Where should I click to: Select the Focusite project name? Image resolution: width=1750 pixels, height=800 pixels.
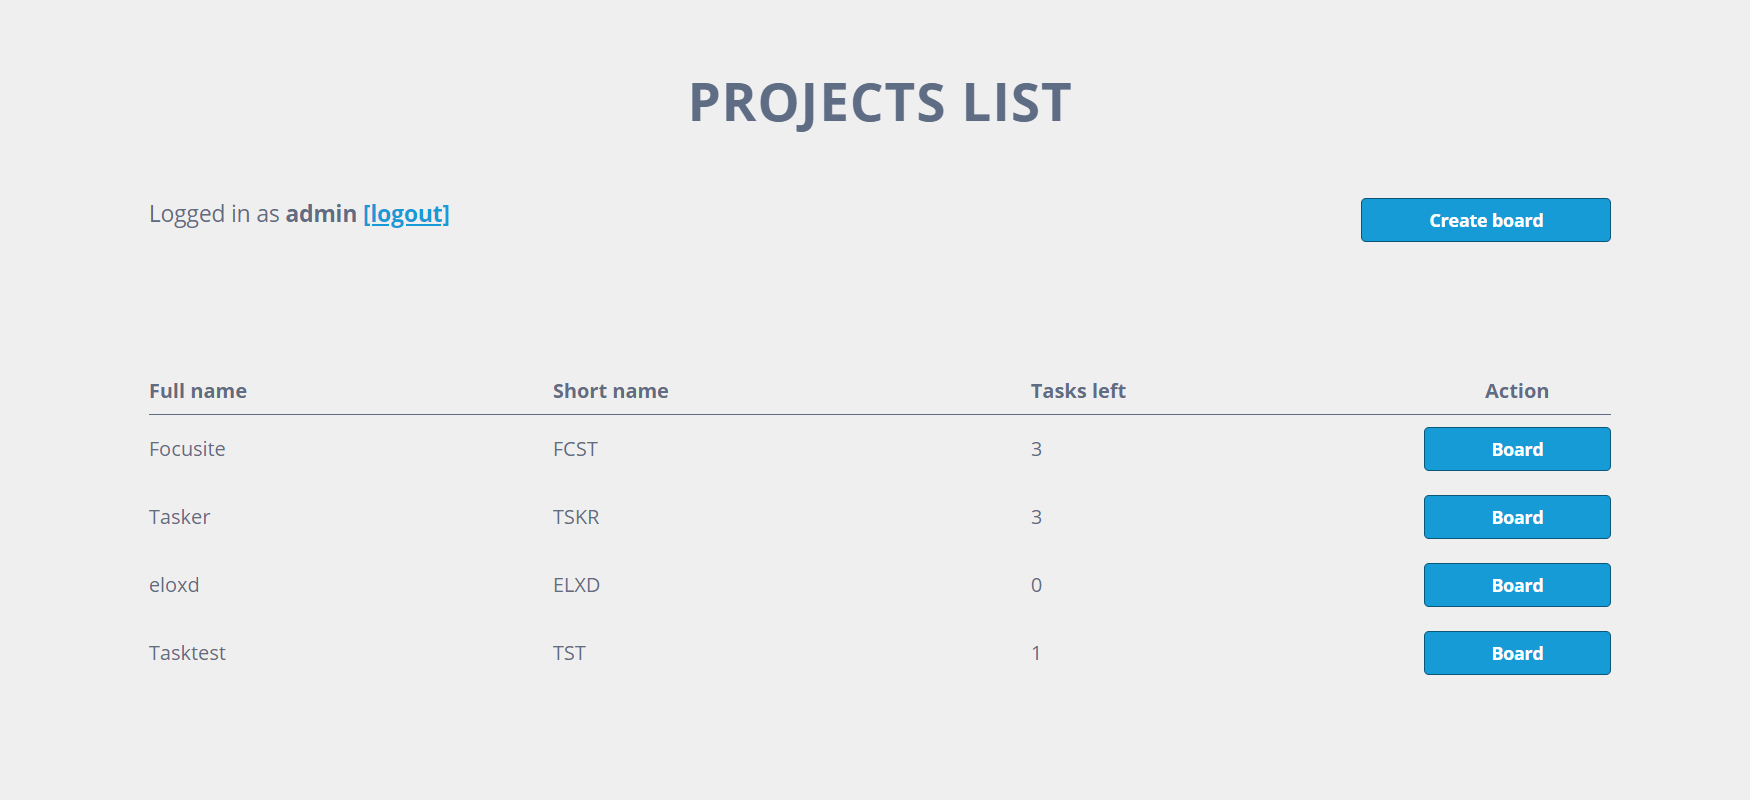coord(187,449)
